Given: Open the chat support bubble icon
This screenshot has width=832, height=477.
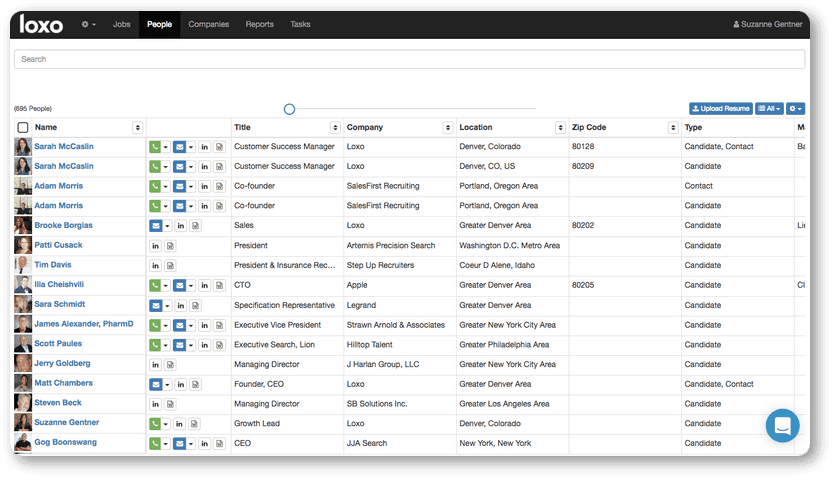Looking at the screenshot, I should pos(782,425).
